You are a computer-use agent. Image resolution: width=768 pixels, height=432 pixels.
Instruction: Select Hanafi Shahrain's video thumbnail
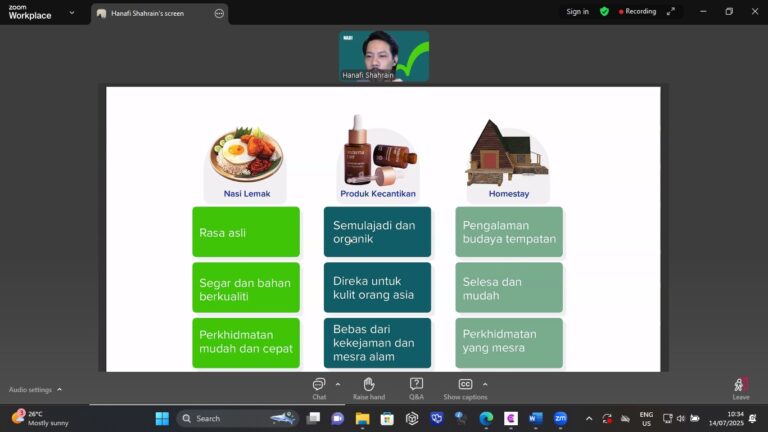click(x=383, y=55)
